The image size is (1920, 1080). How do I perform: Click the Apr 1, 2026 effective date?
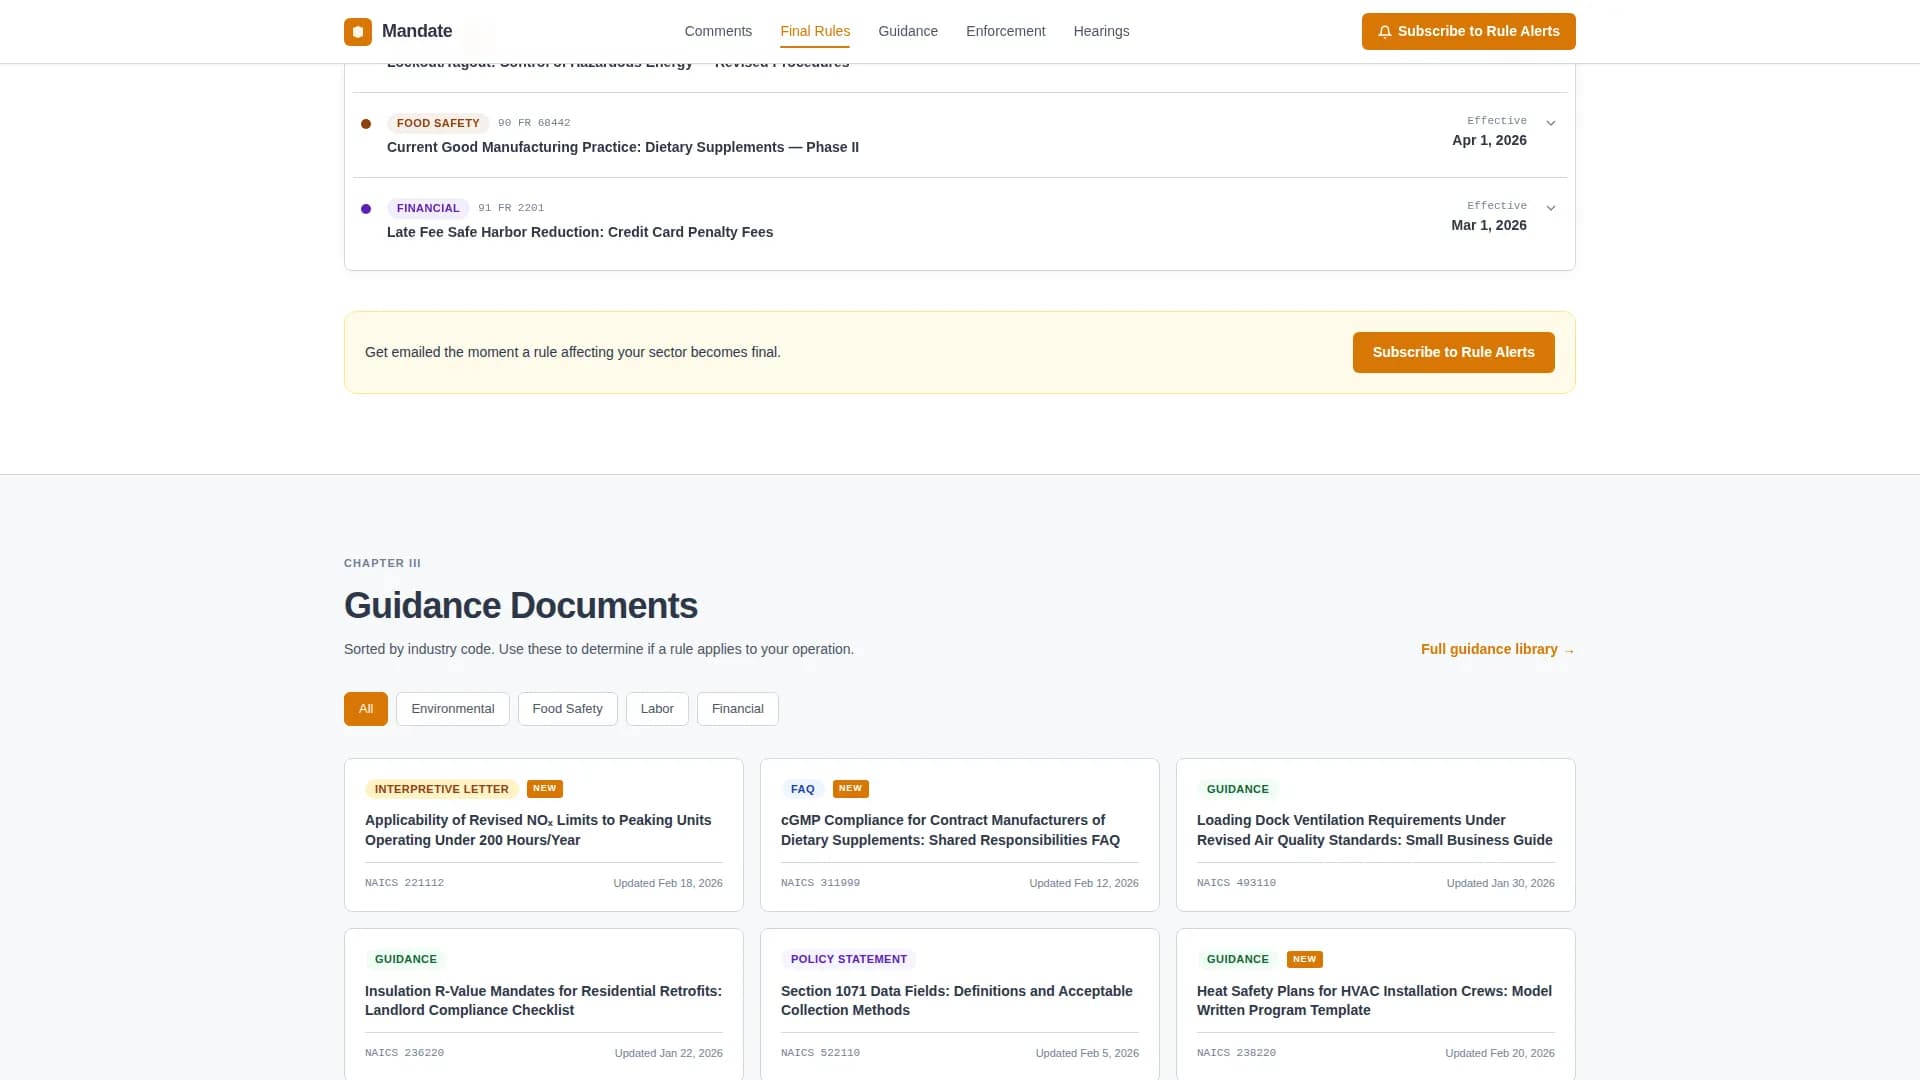(1489, 140)
